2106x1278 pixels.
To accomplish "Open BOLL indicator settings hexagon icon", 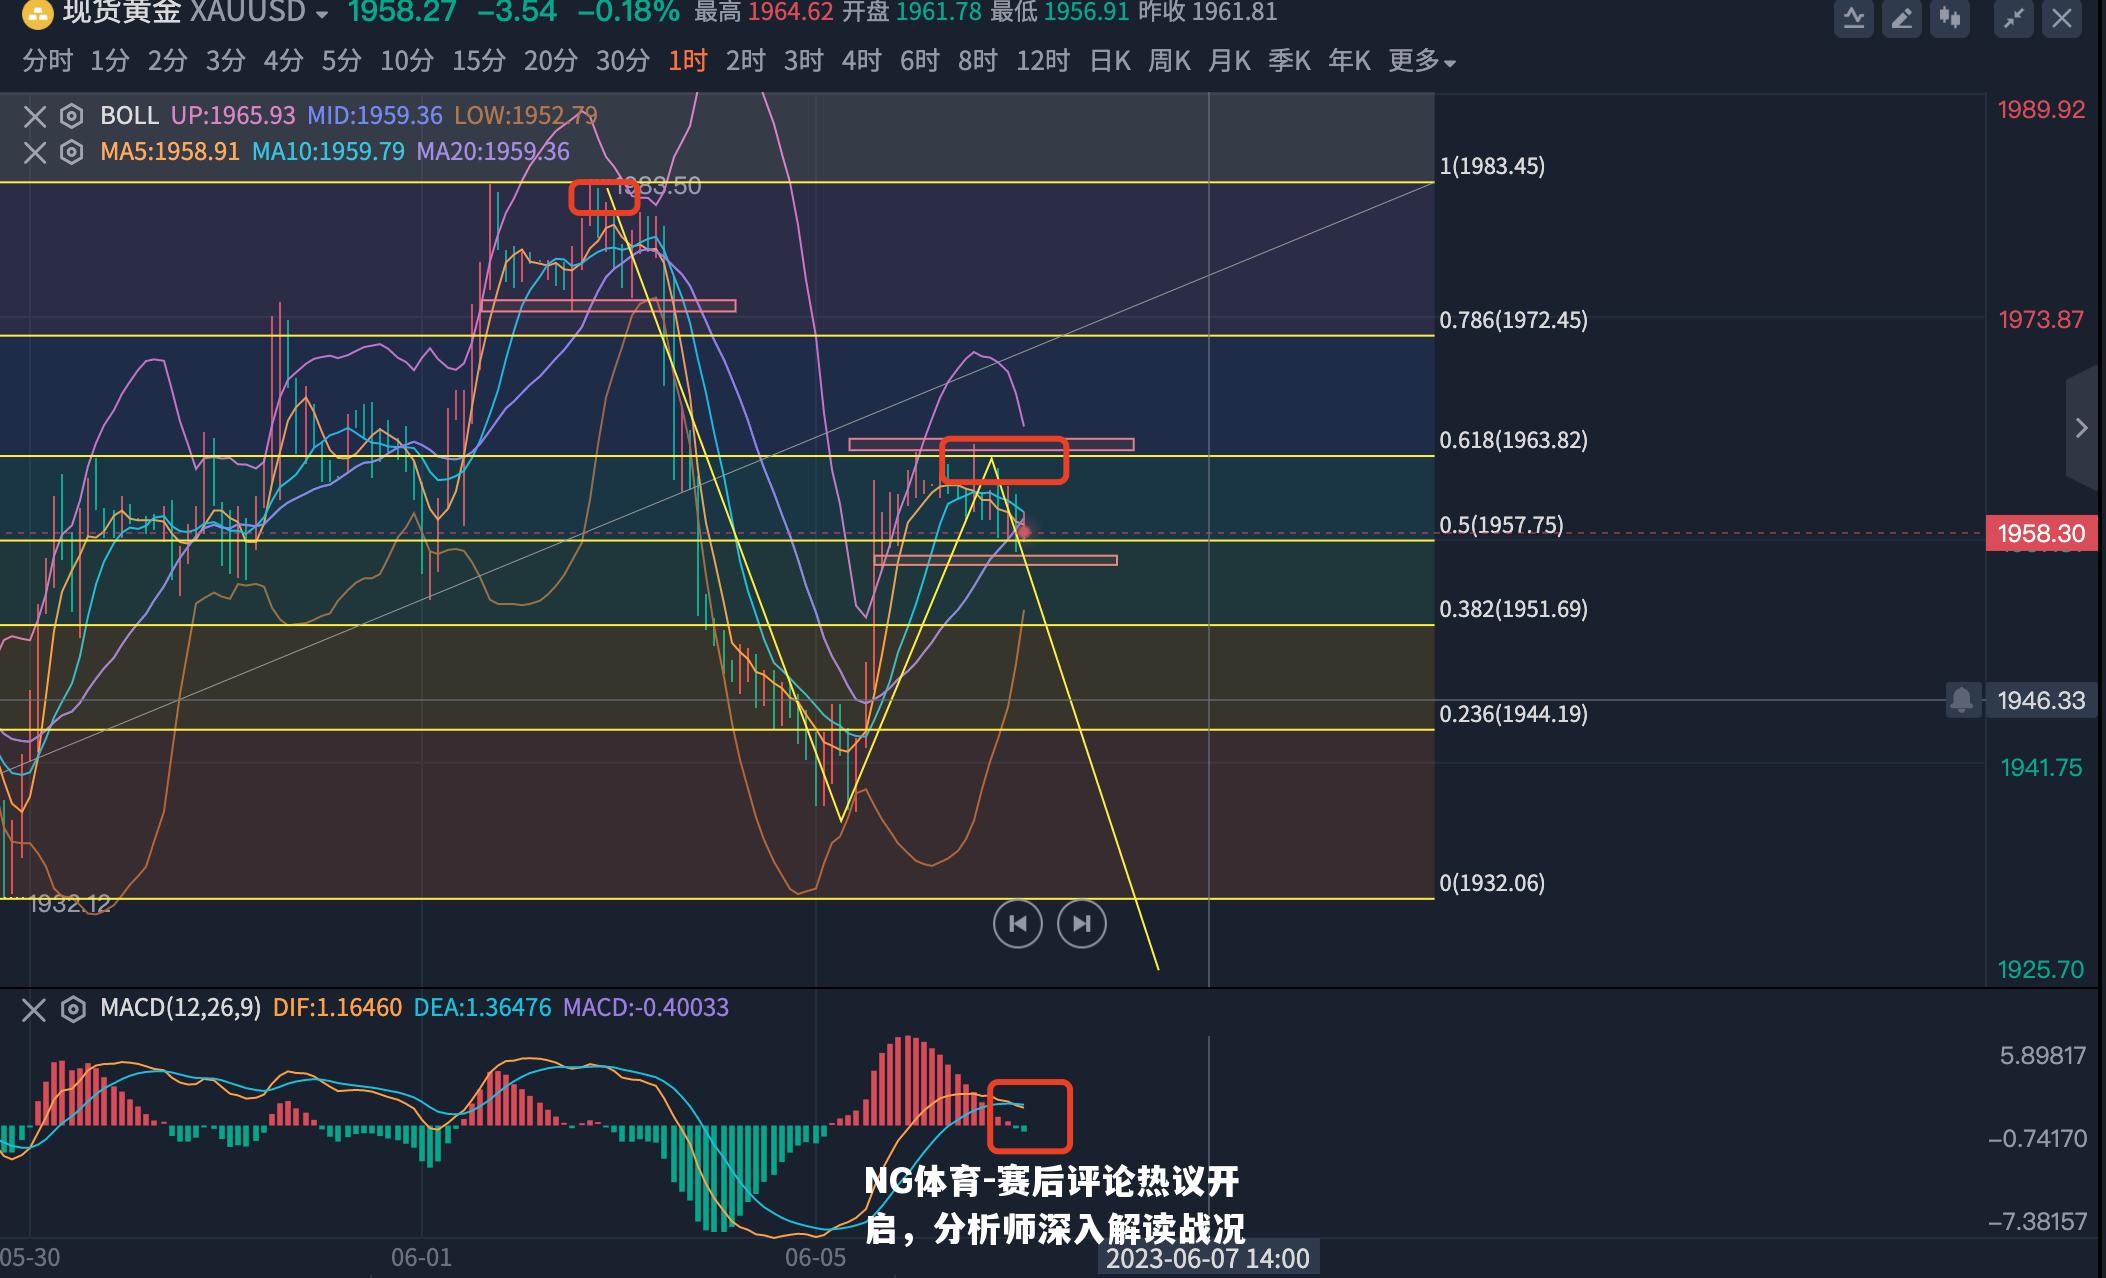I will (72, 116).
